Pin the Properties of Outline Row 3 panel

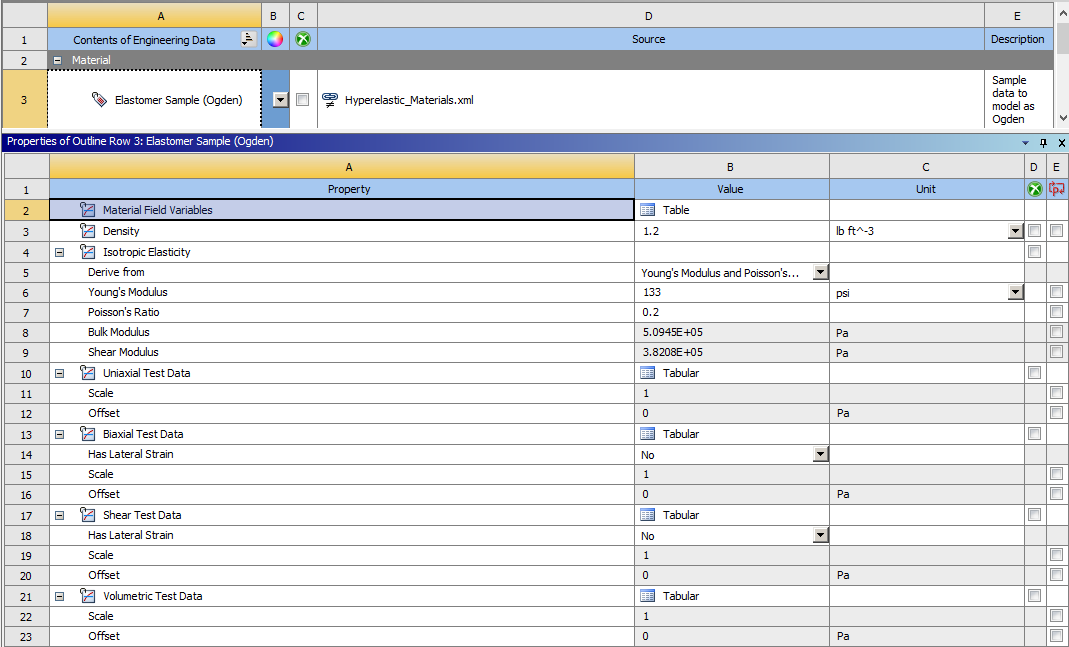(1044, 142)
